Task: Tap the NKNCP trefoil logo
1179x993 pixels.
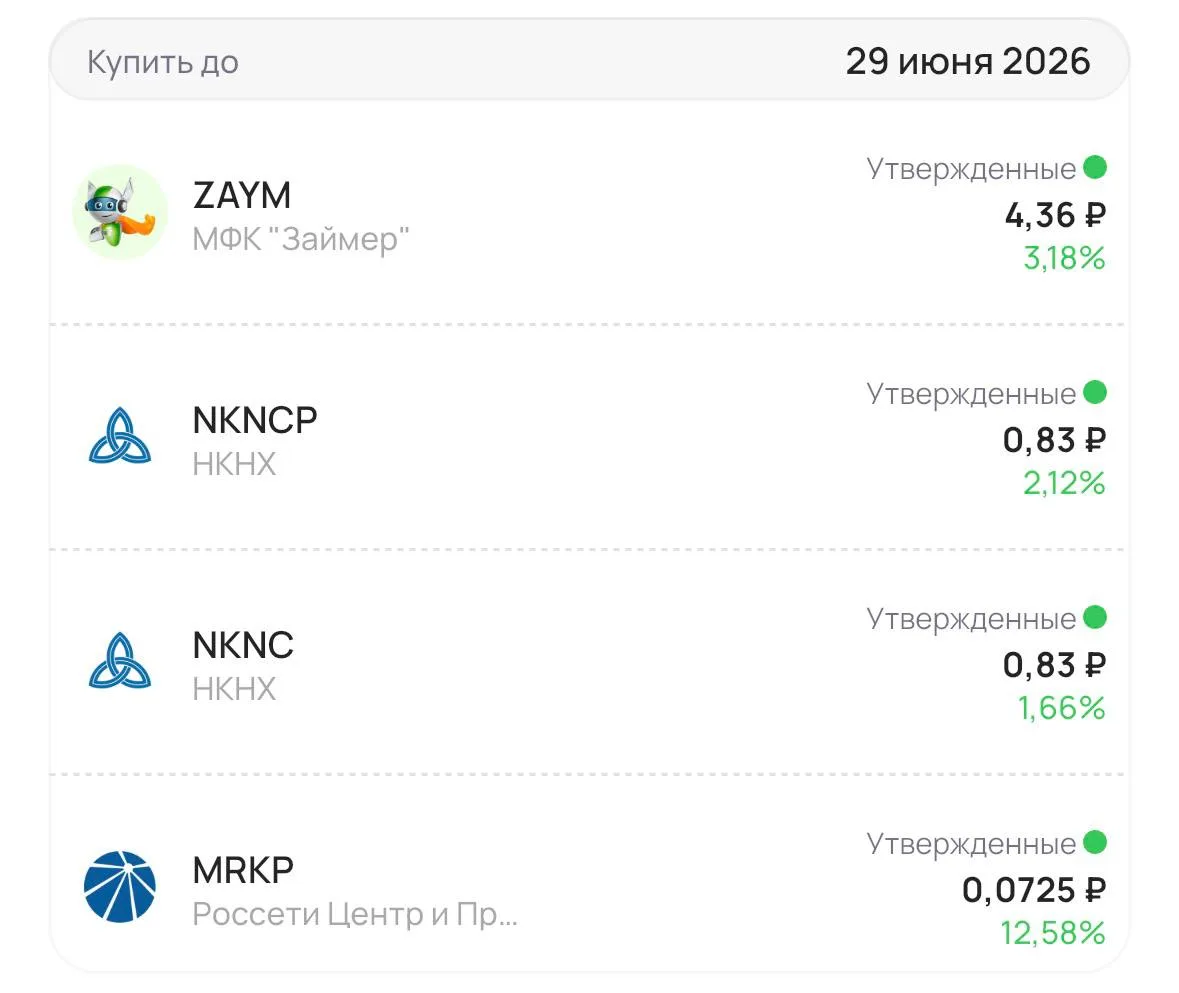Action: pyautogui.click(x=120, y=436)
